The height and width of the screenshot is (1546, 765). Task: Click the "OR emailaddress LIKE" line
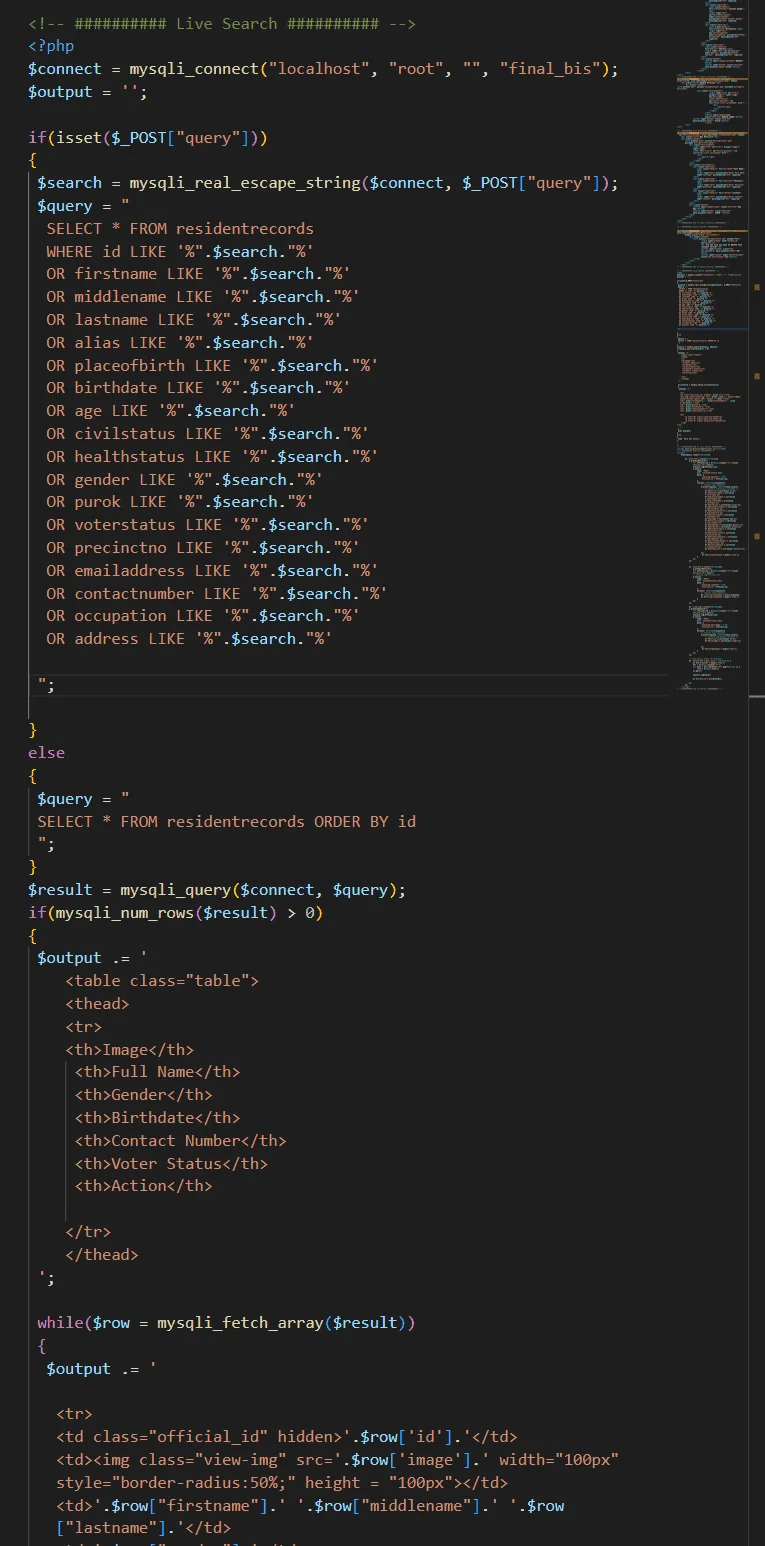212,571
